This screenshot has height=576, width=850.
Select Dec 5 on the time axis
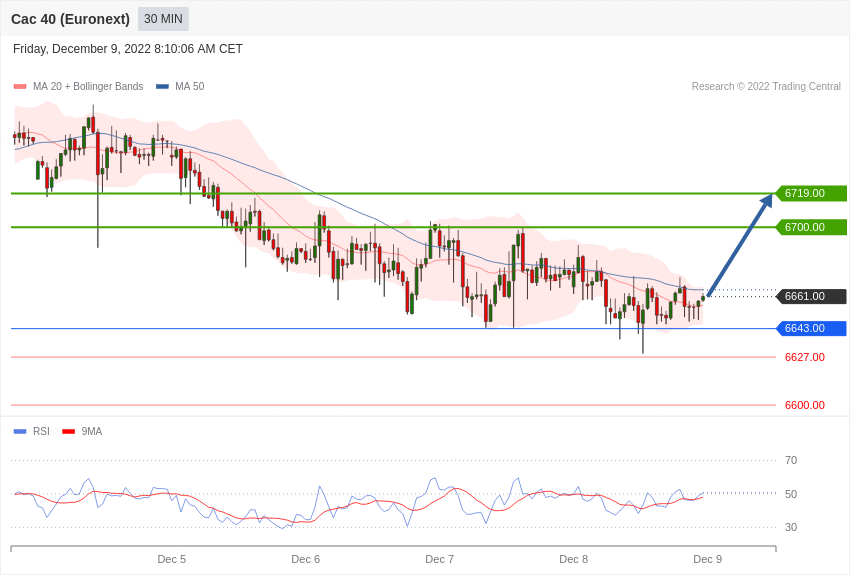(x=171, y=559)
